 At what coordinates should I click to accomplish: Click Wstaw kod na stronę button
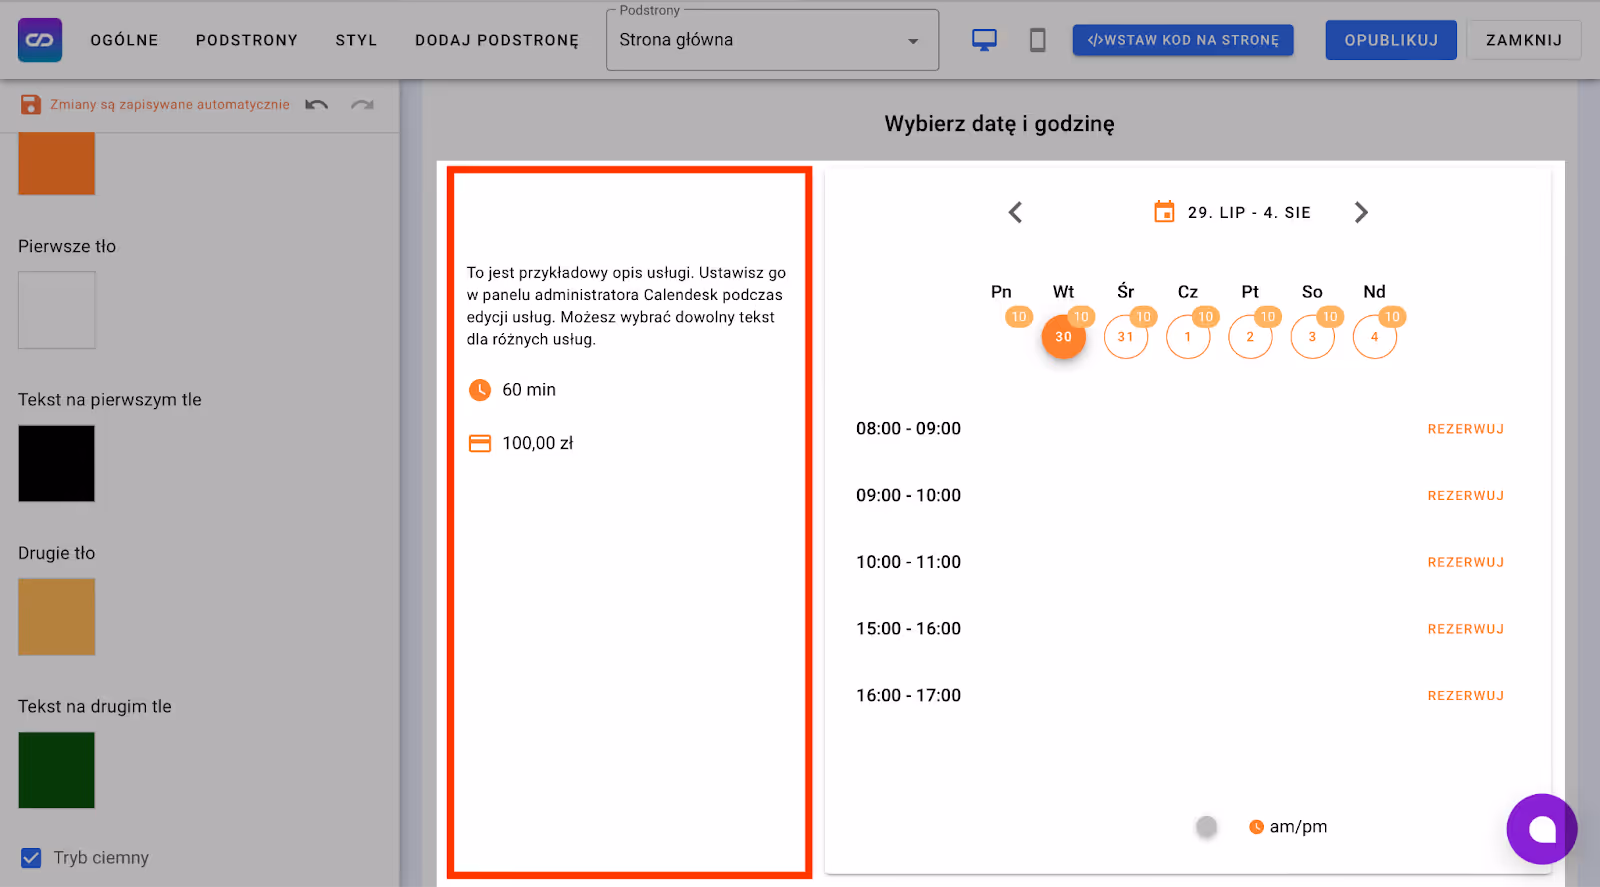[x=1182, y=40]
